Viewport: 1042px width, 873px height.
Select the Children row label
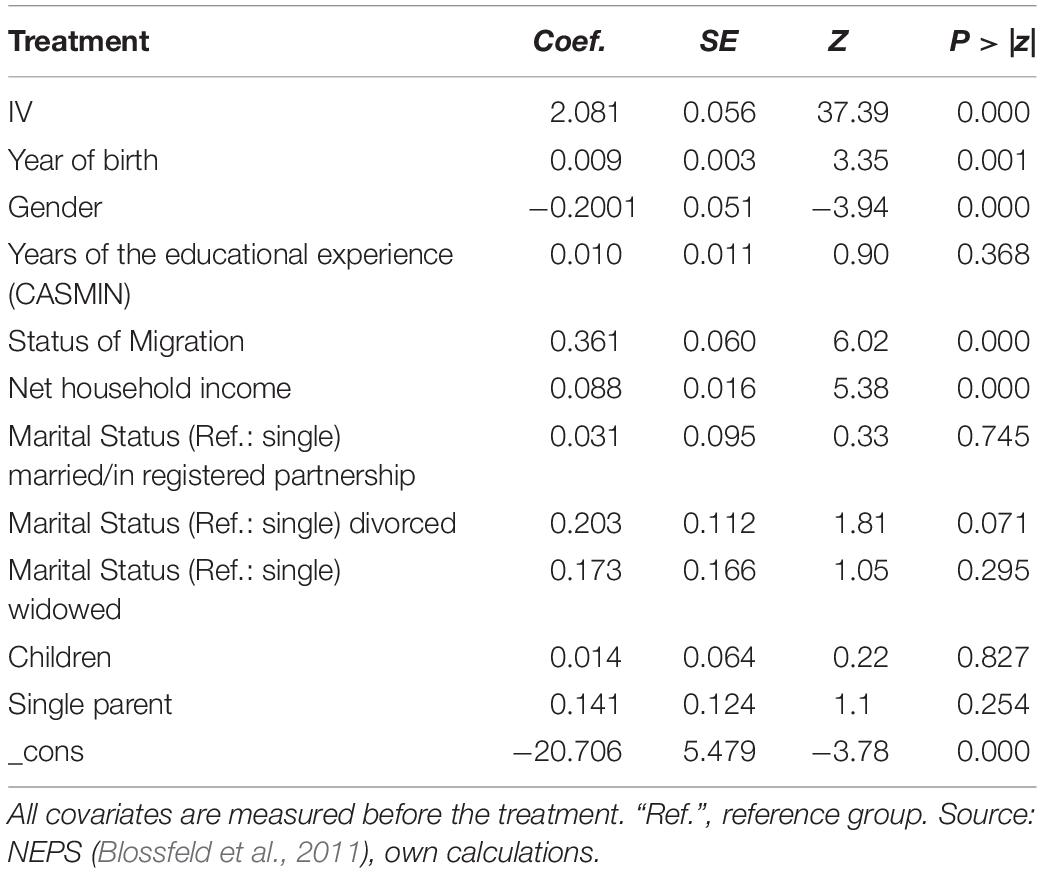point(60,657)
